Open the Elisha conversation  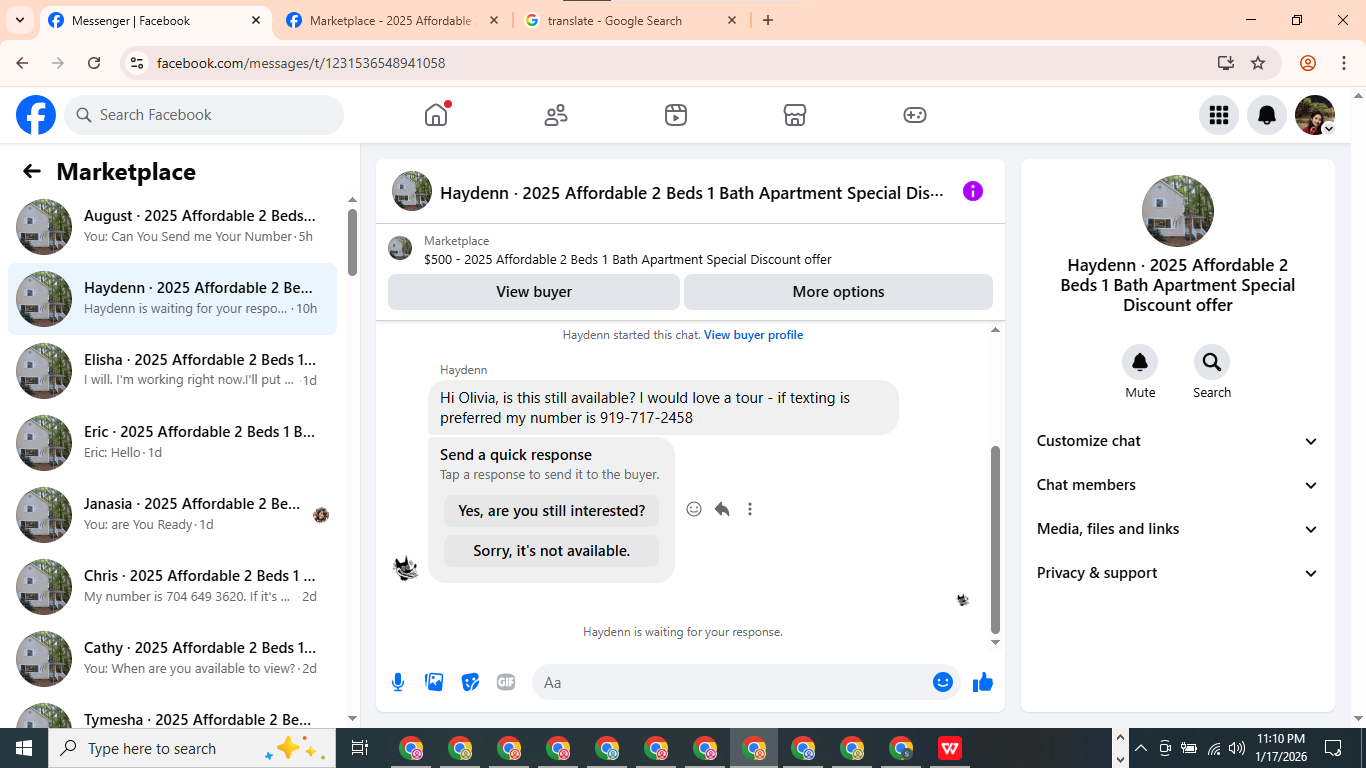[172, 371]
